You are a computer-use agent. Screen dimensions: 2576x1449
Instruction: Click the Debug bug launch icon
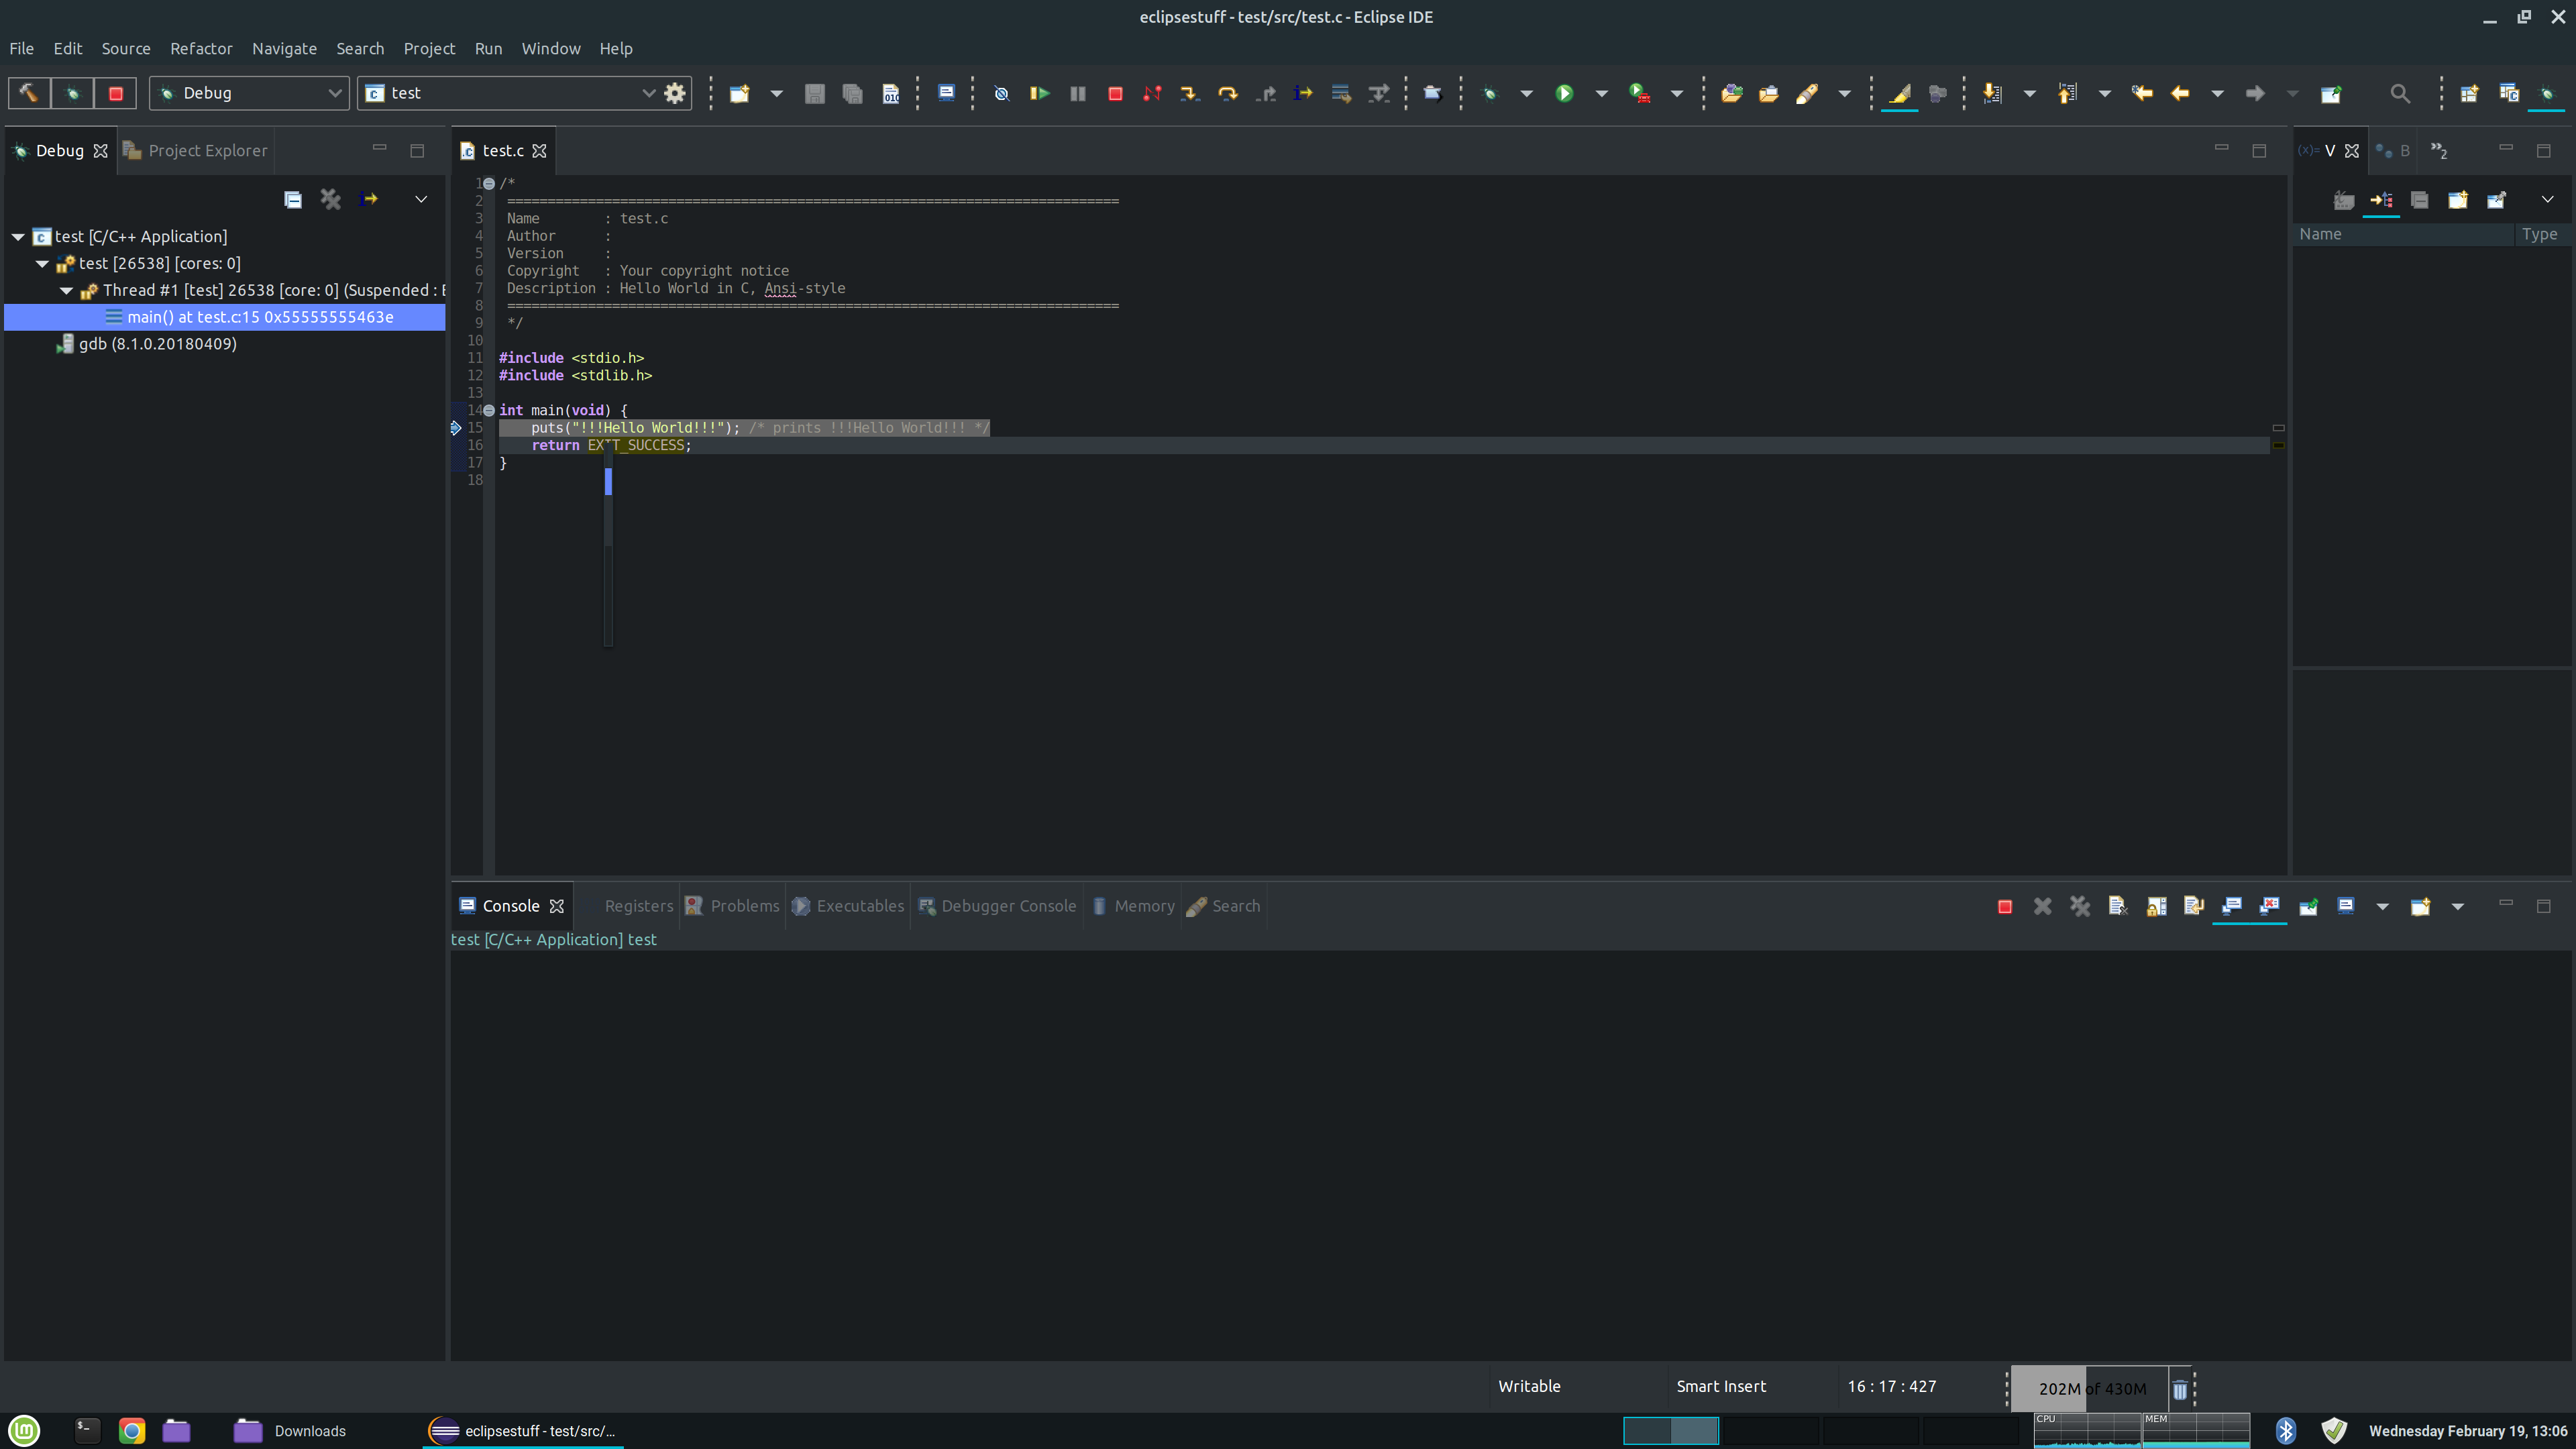1490,93
